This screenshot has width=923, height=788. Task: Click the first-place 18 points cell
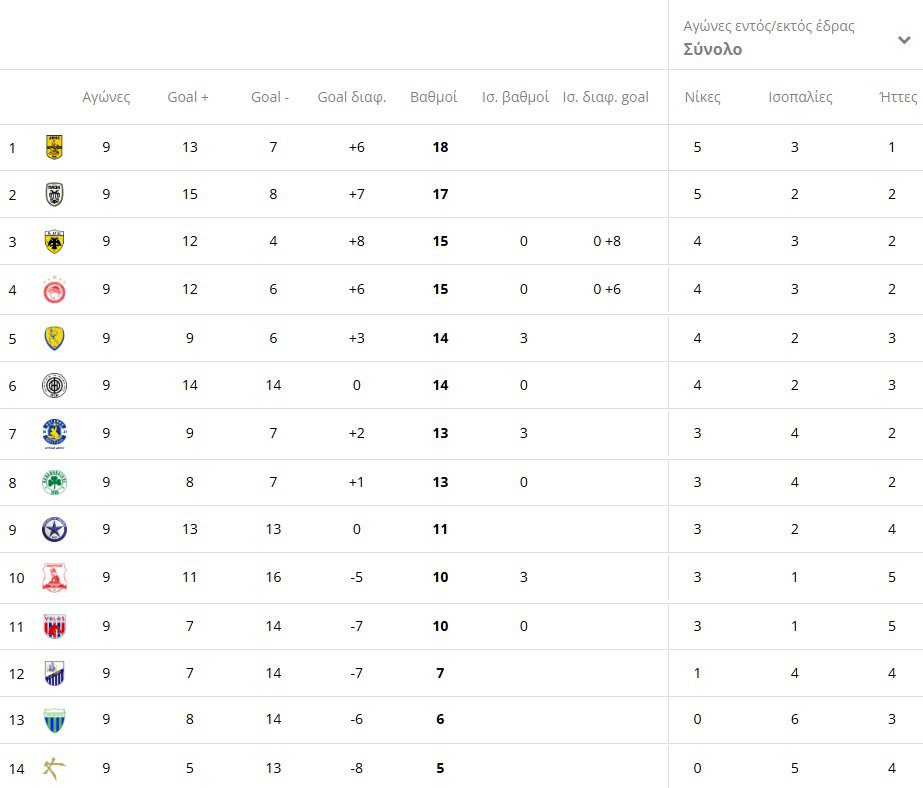[440, 148]
